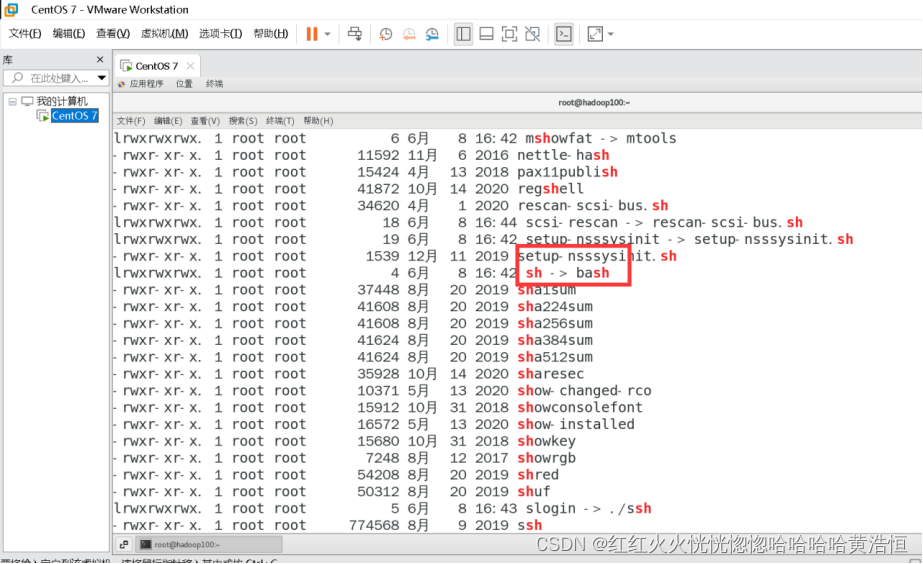
Task: Open the power options dropdown beside pause
Action: click(328, 34)
